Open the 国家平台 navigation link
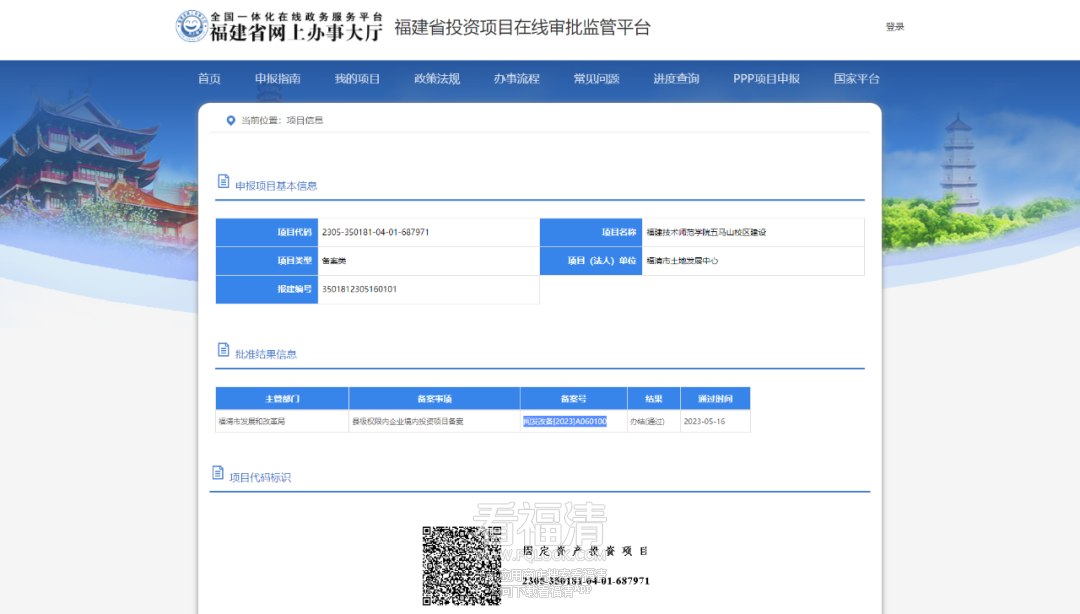Screen dimensions: 1080x614 tap(857, 79)
